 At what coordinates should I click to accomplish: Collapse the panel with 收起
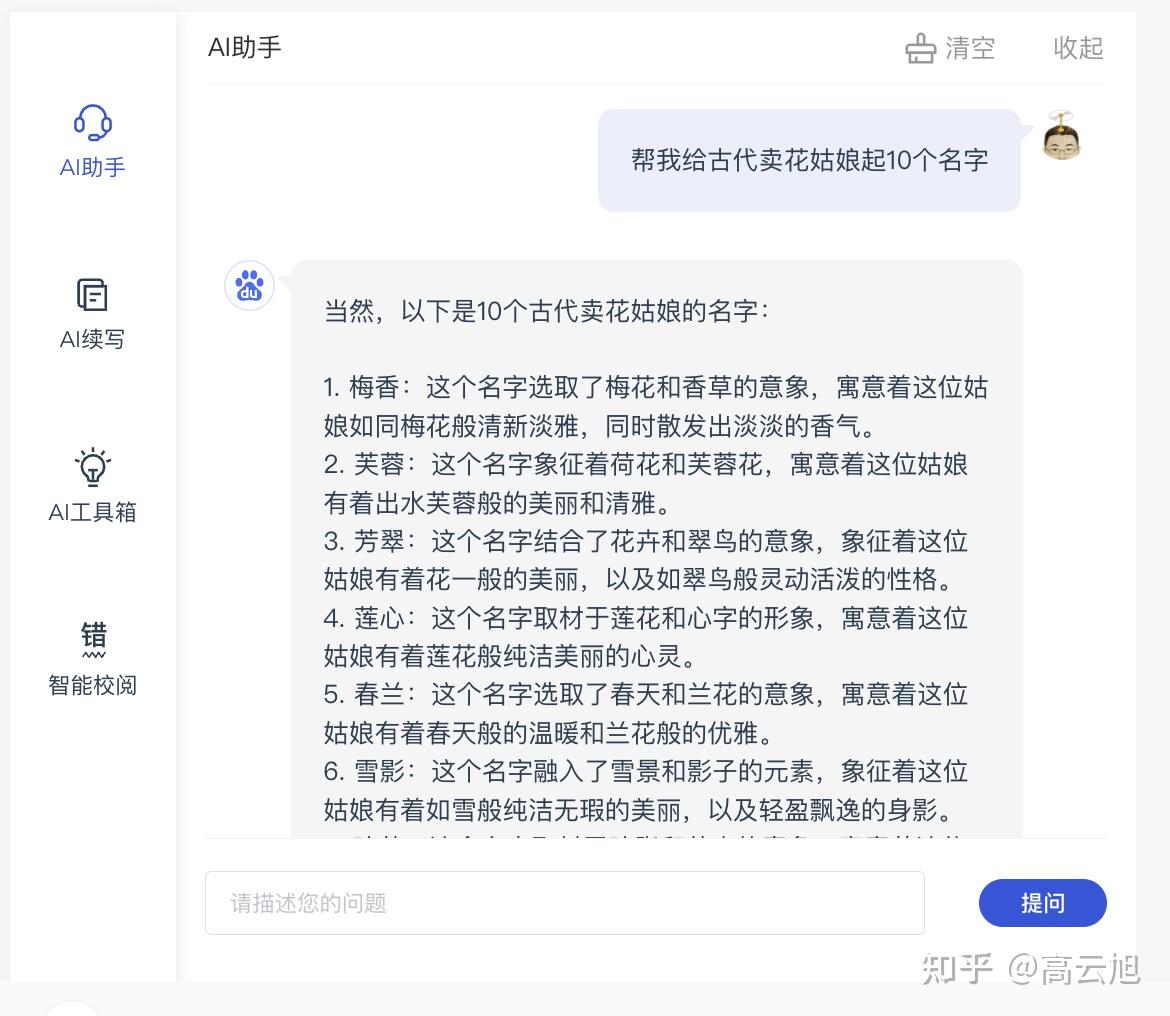[x=1078, y=48]
